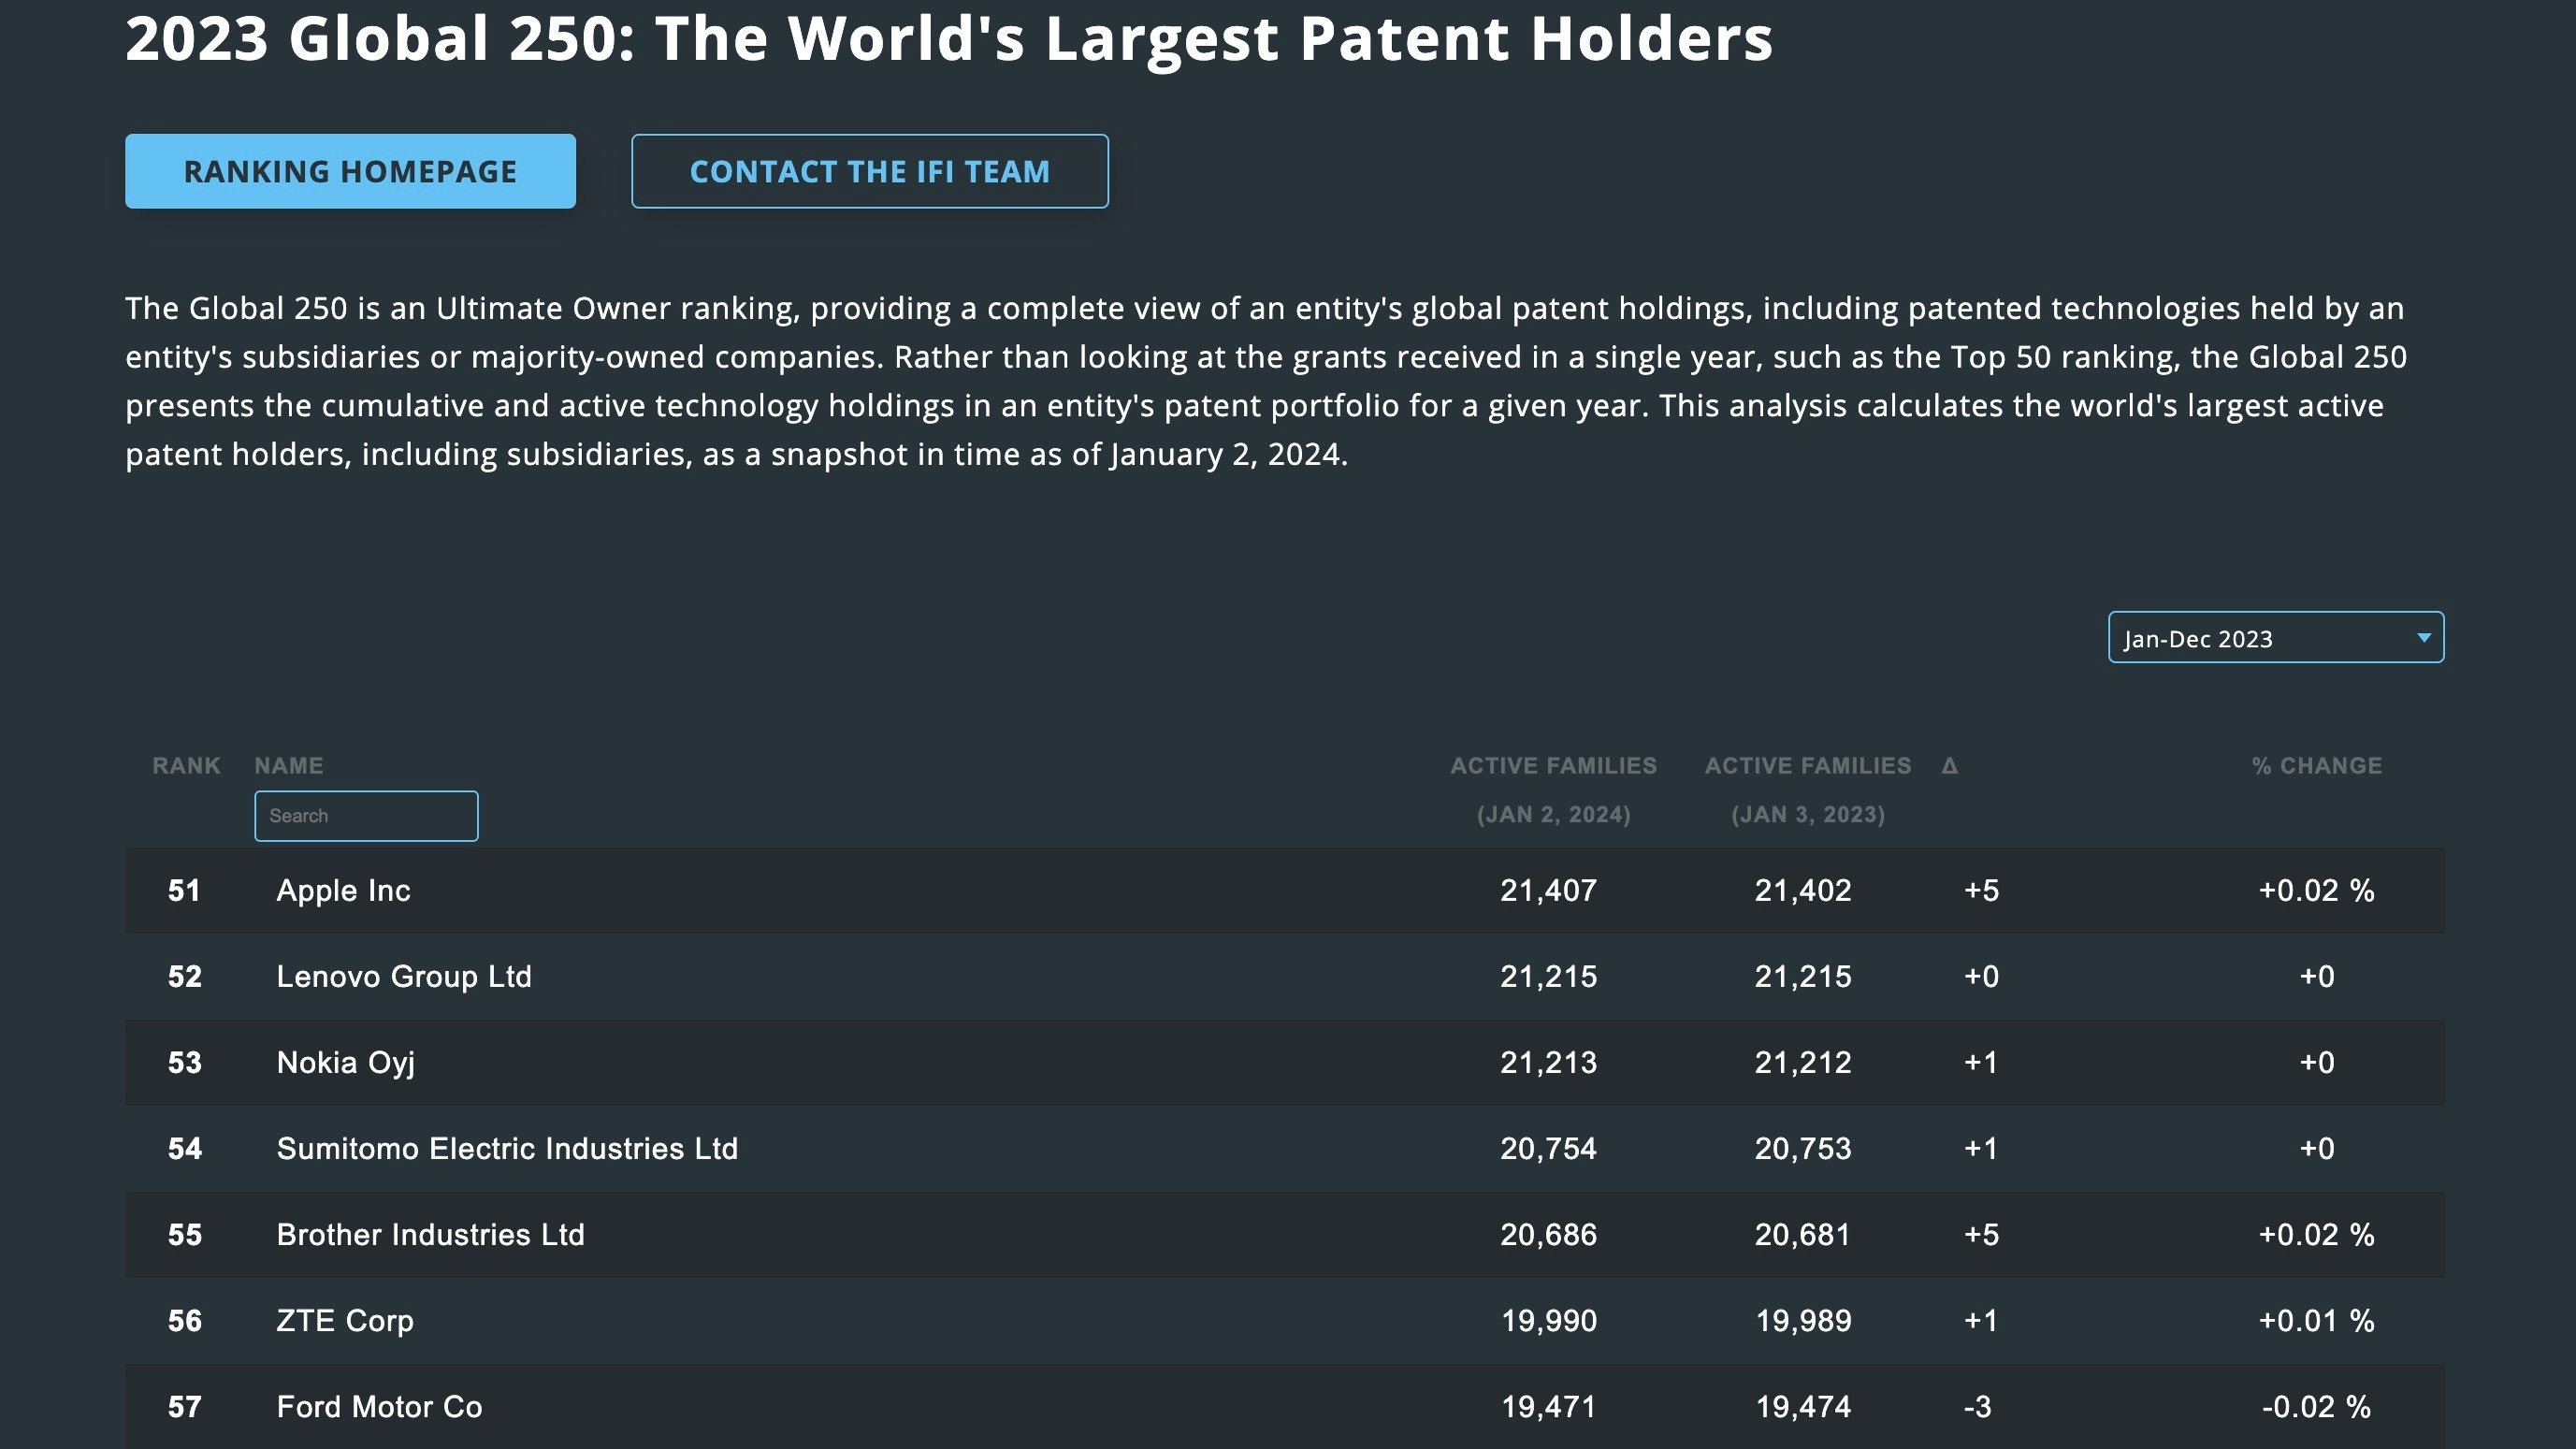2576x1449 pixels.
Task: Click rank number 52
Action: [x=184, y=976]
